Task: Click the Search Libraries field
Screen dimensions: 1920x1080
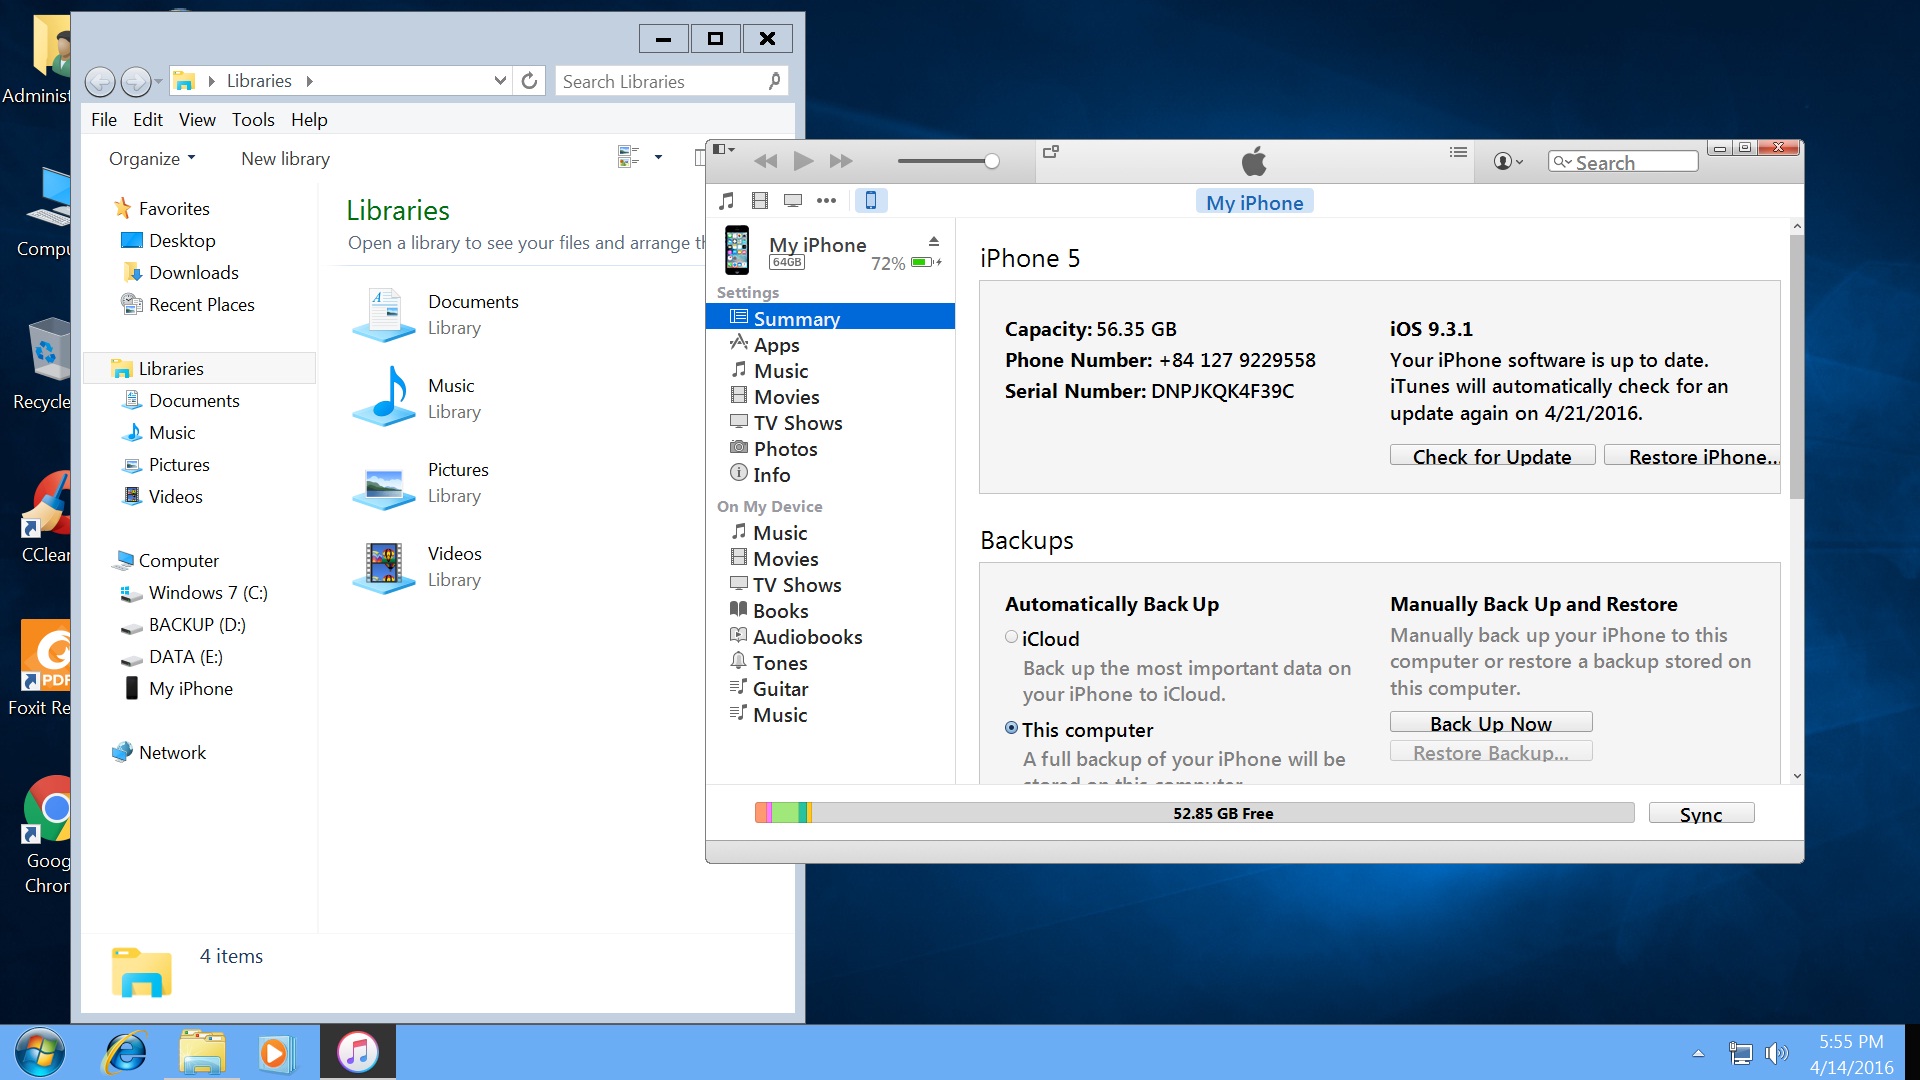Action: (x=671, y=81)
